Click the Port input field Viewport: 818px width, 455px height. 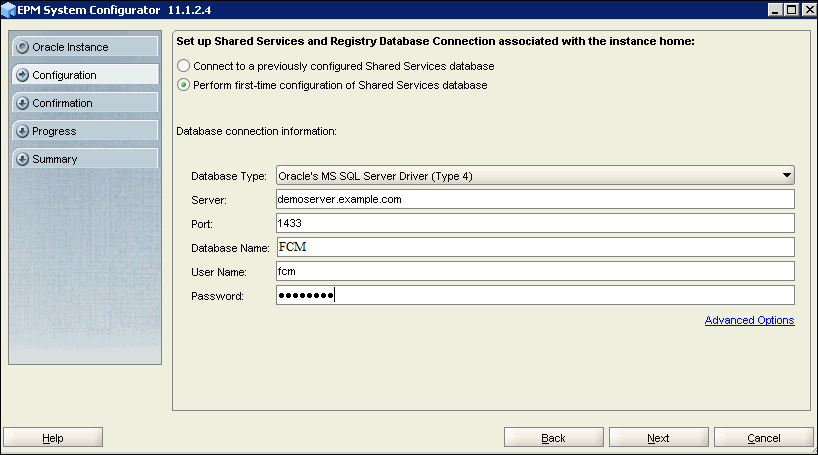(535, 223)
